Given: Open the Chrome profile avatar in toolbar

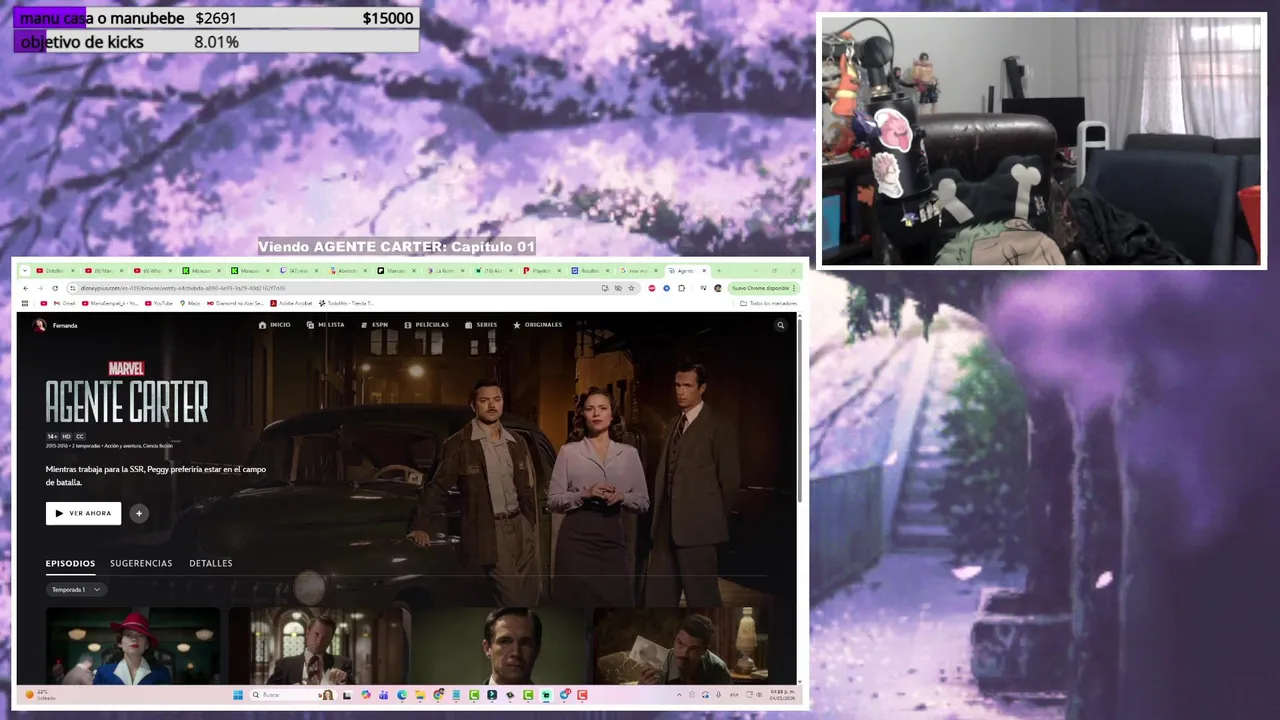Looking at the screenshot, I should (718, 288).
